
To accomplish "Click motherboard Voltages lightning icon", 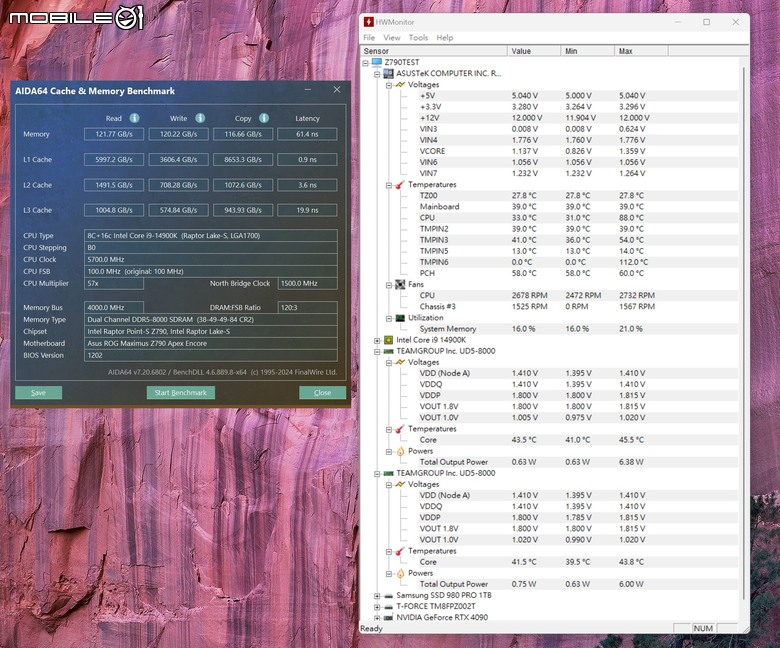I will tap(400, 85).
